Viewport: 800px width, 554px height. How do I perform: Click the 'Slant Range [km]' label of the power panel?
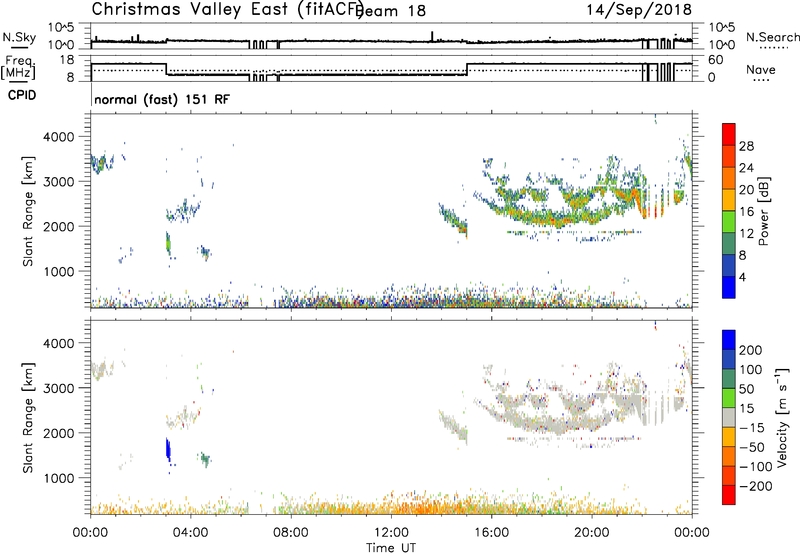point(28,211)
